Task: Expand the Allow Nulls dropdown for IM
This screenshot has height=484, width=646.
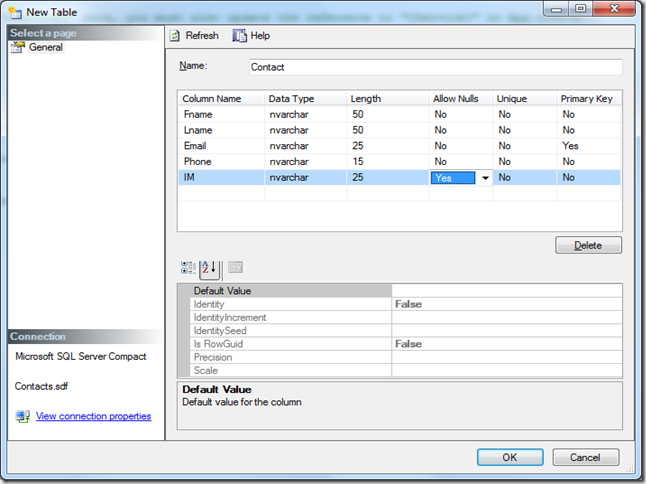Action: pos(485,178)
